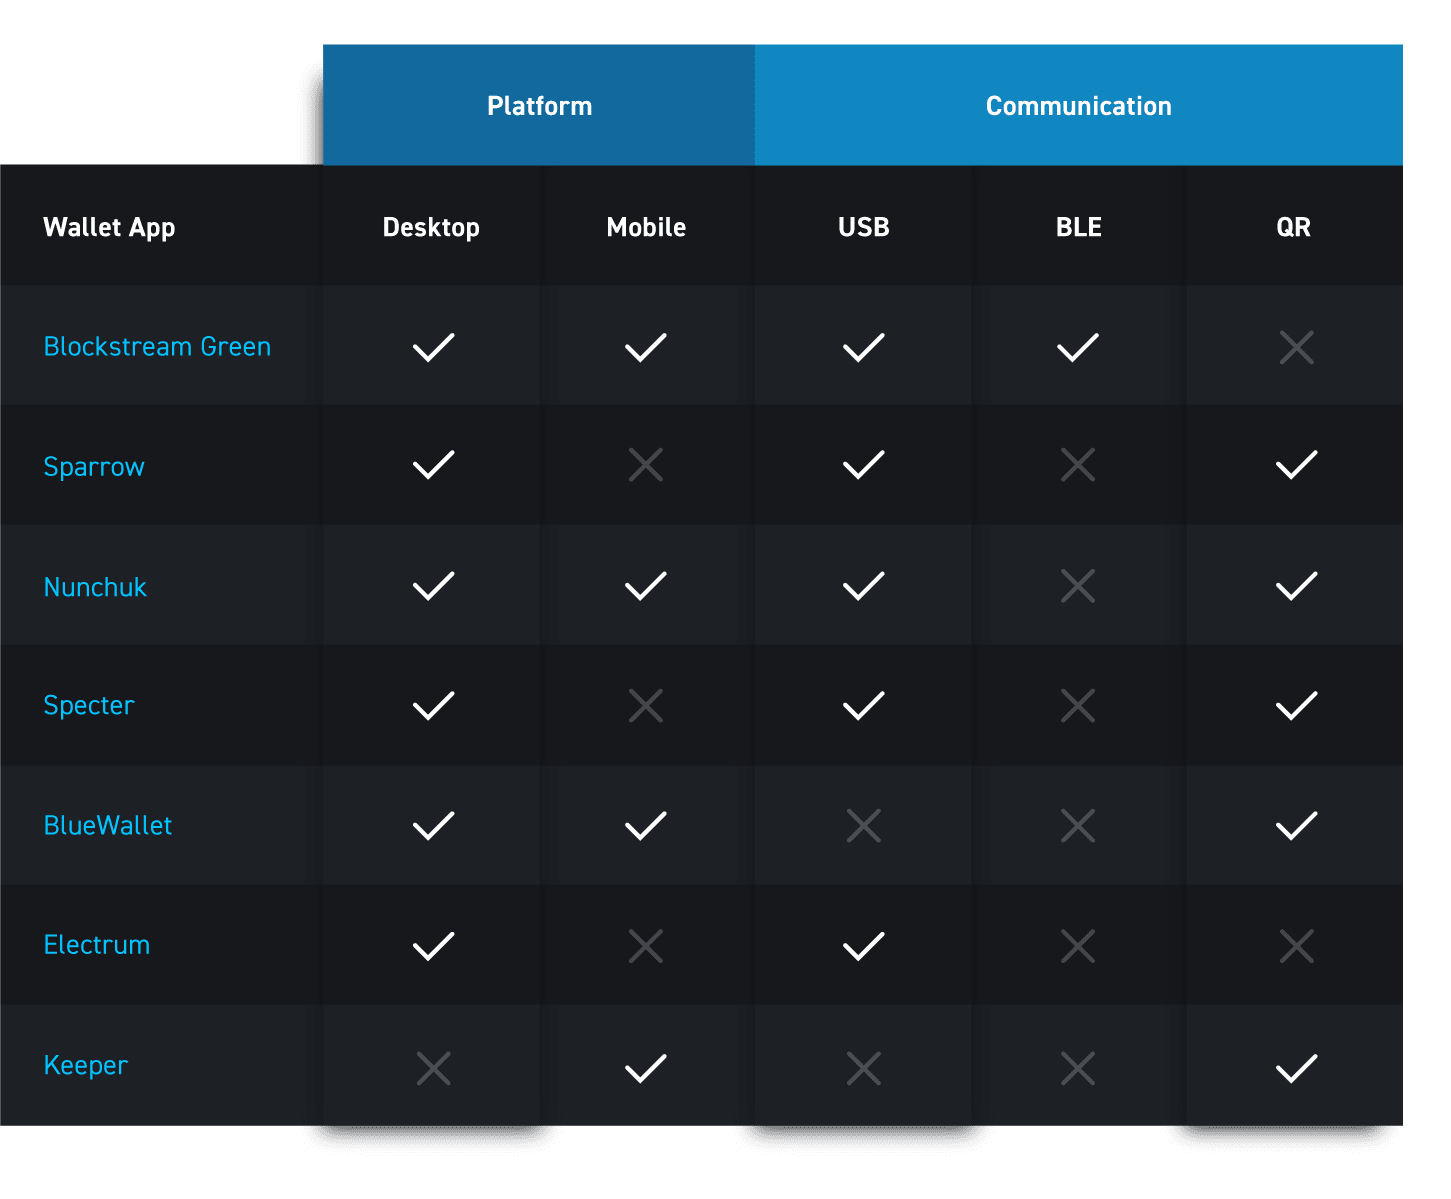
Task: Click Specter Desktop checkmark
Action: pos(434,706)
